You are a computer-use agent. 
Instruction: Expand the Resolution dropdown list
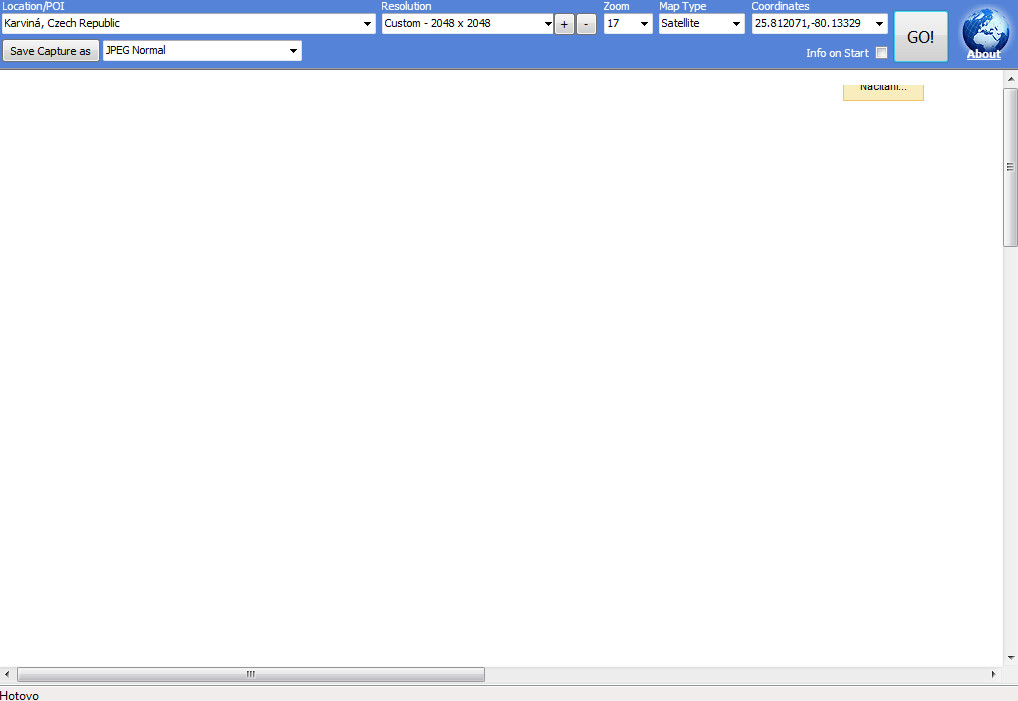coord(547,24)
